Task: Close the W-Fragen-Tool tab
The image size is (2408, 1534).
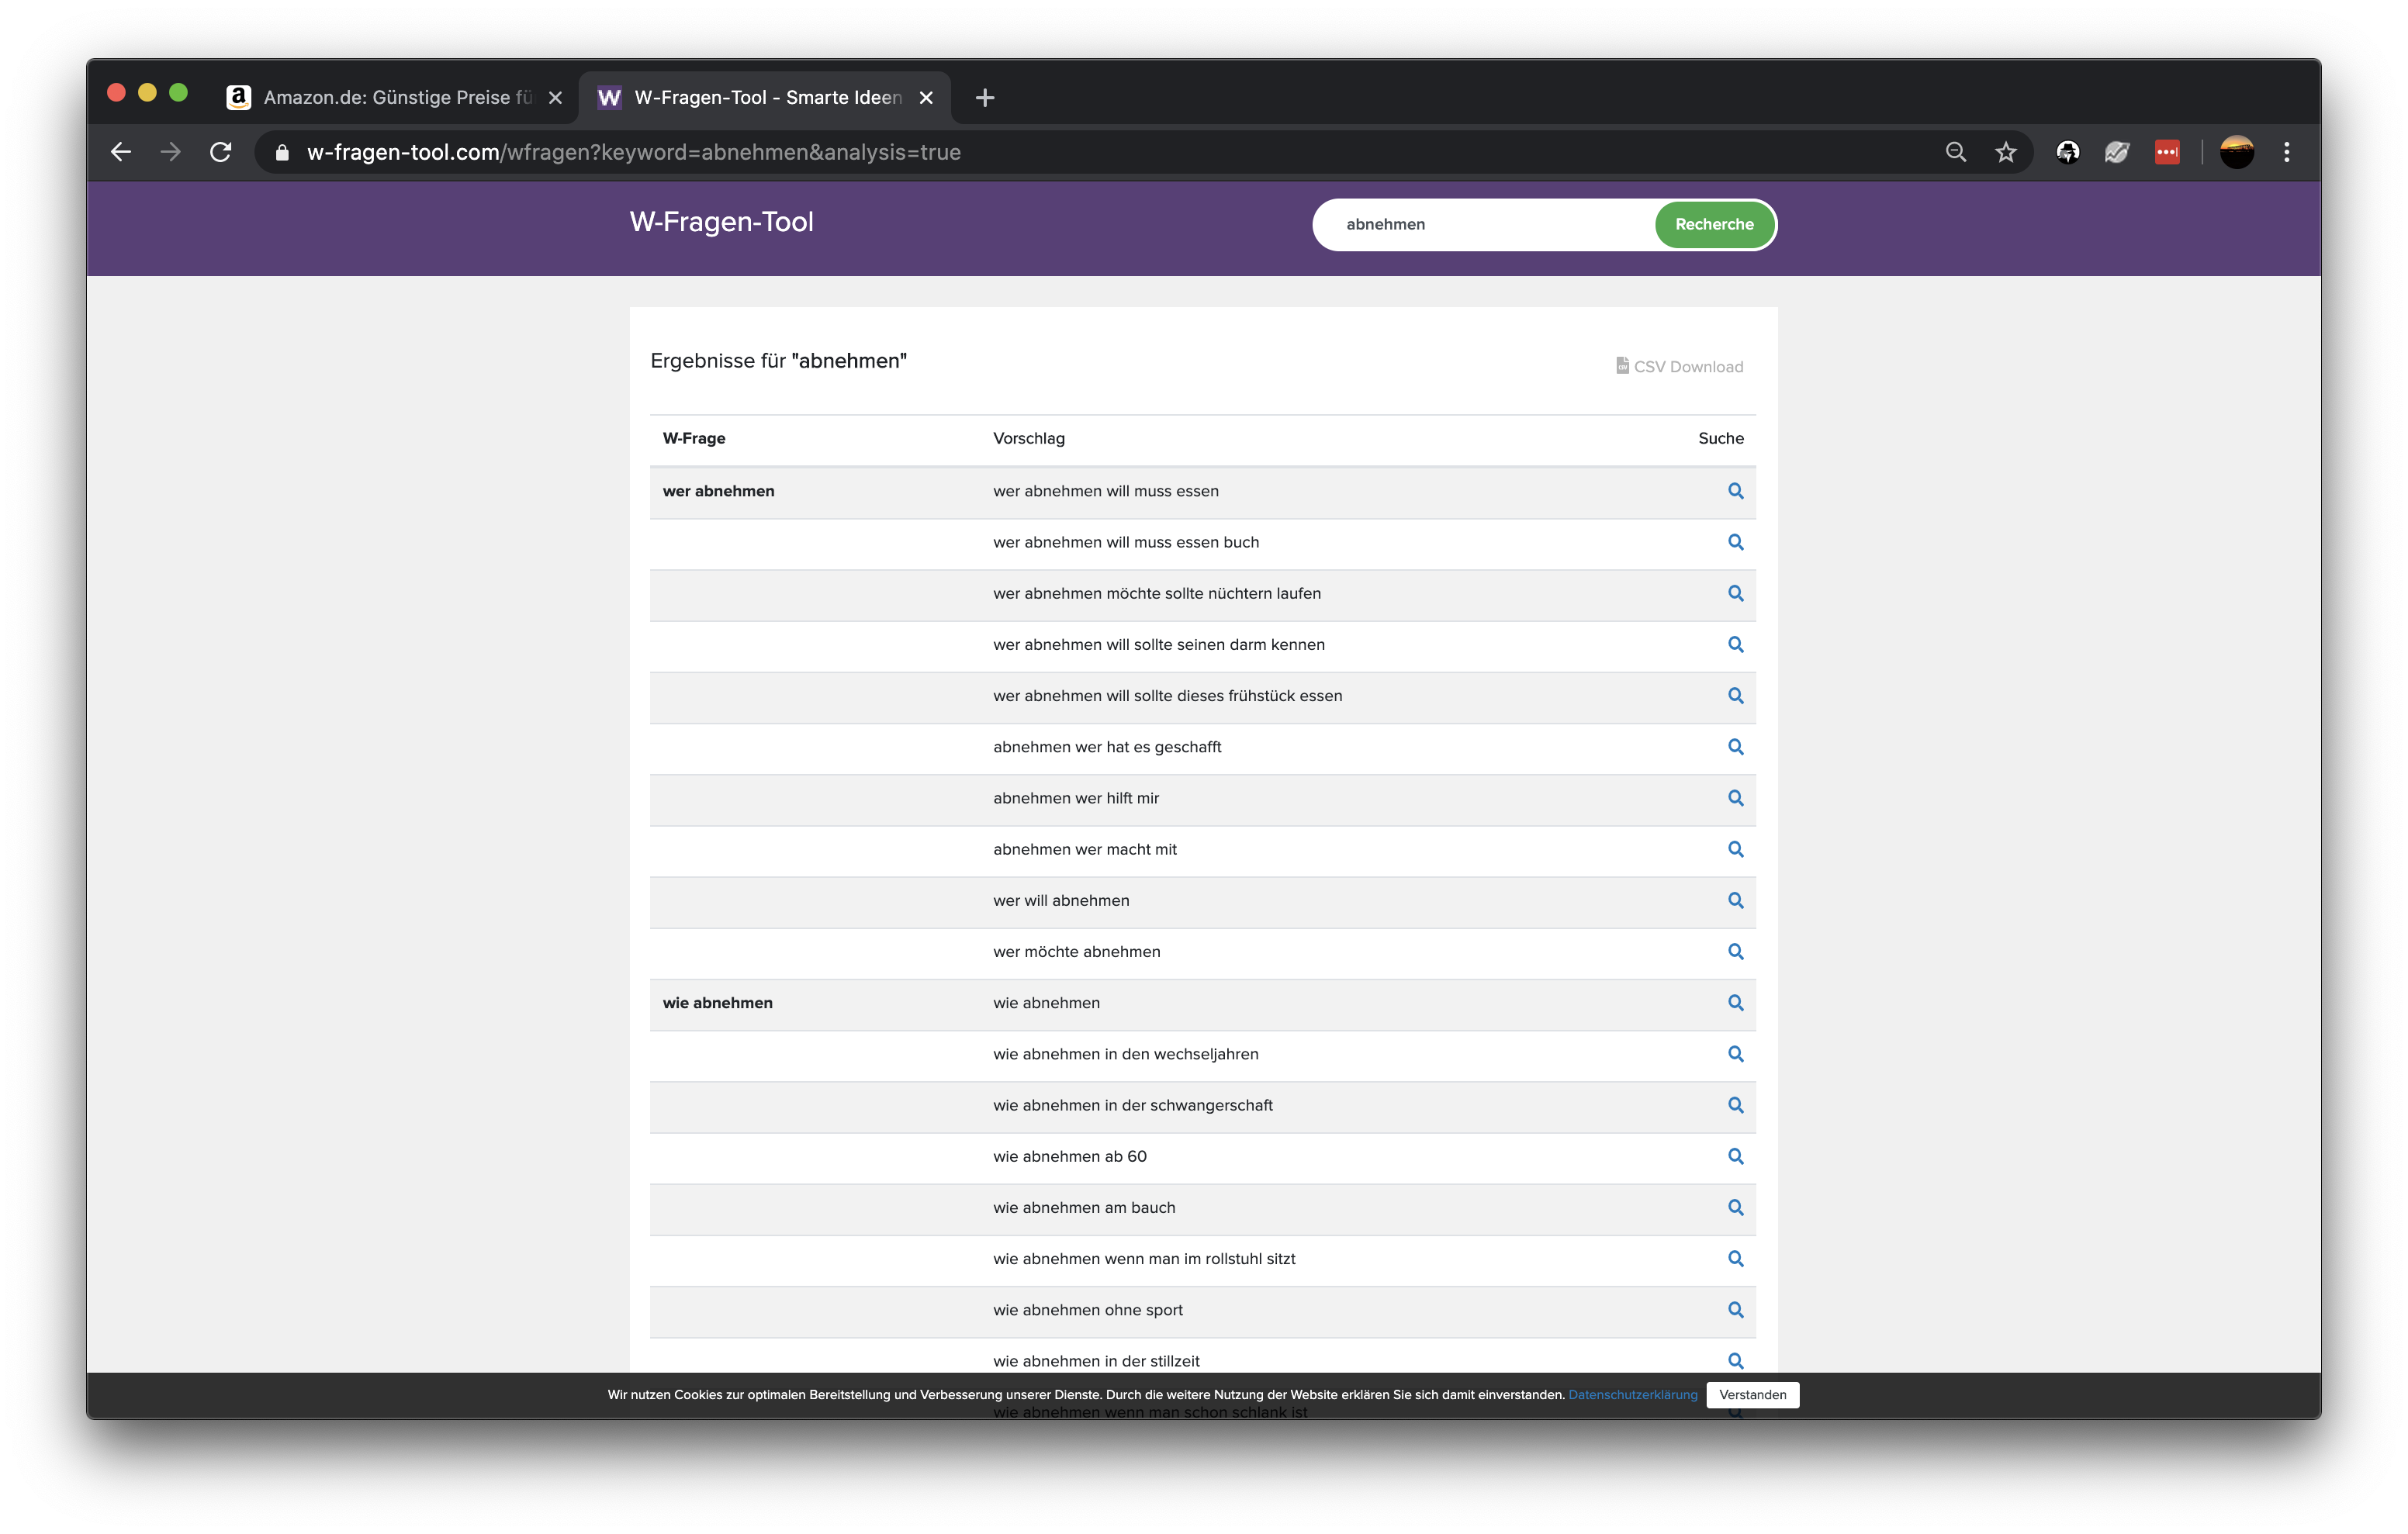Action: click(x=926, y=97)
